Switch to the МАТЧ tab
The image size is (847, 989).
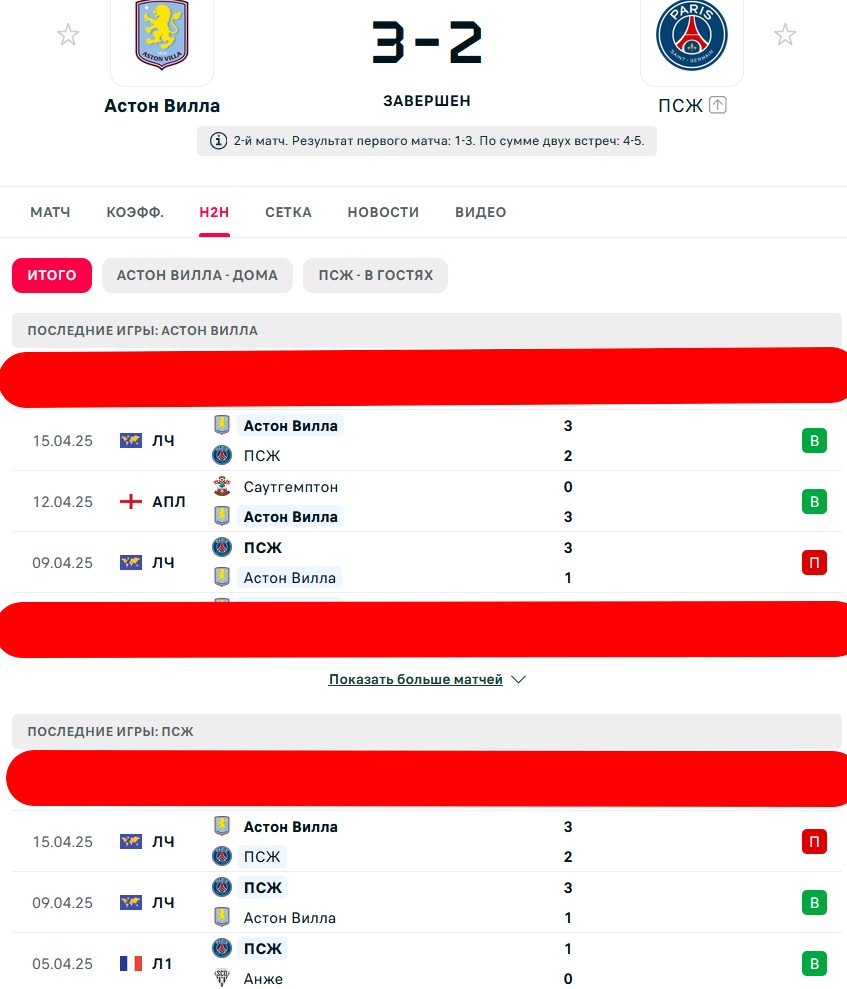(50, 213)
